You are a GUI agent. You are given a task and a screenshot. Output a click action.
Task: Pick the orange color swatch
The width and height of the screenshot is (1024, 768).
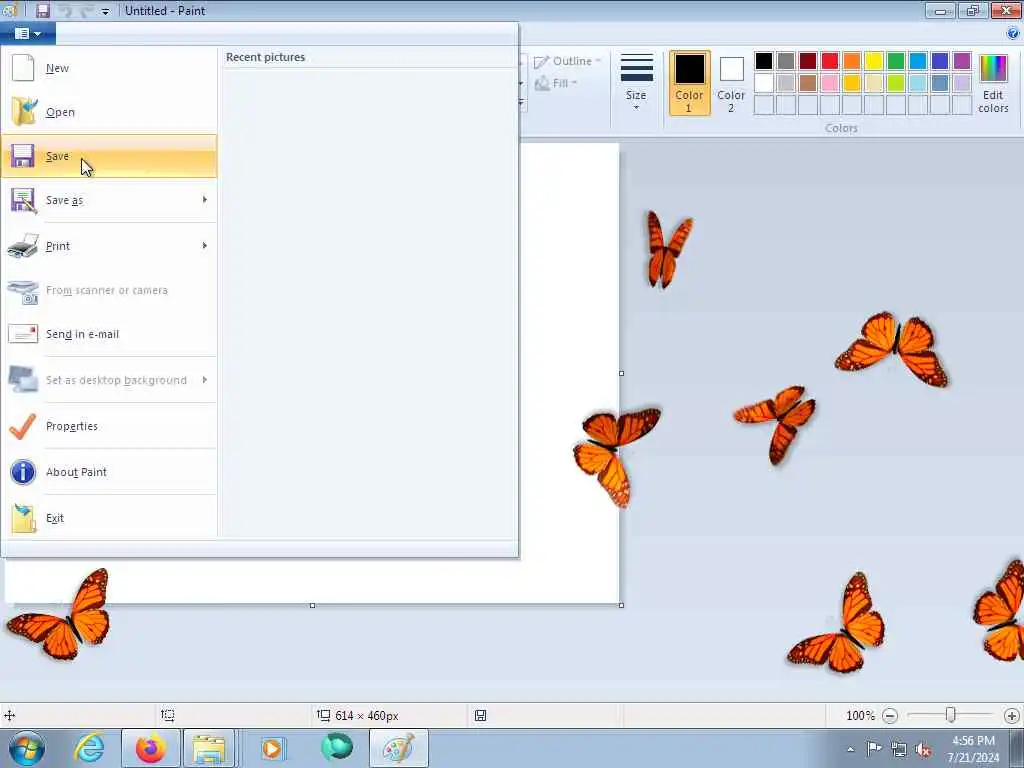[x=852, y=61]
